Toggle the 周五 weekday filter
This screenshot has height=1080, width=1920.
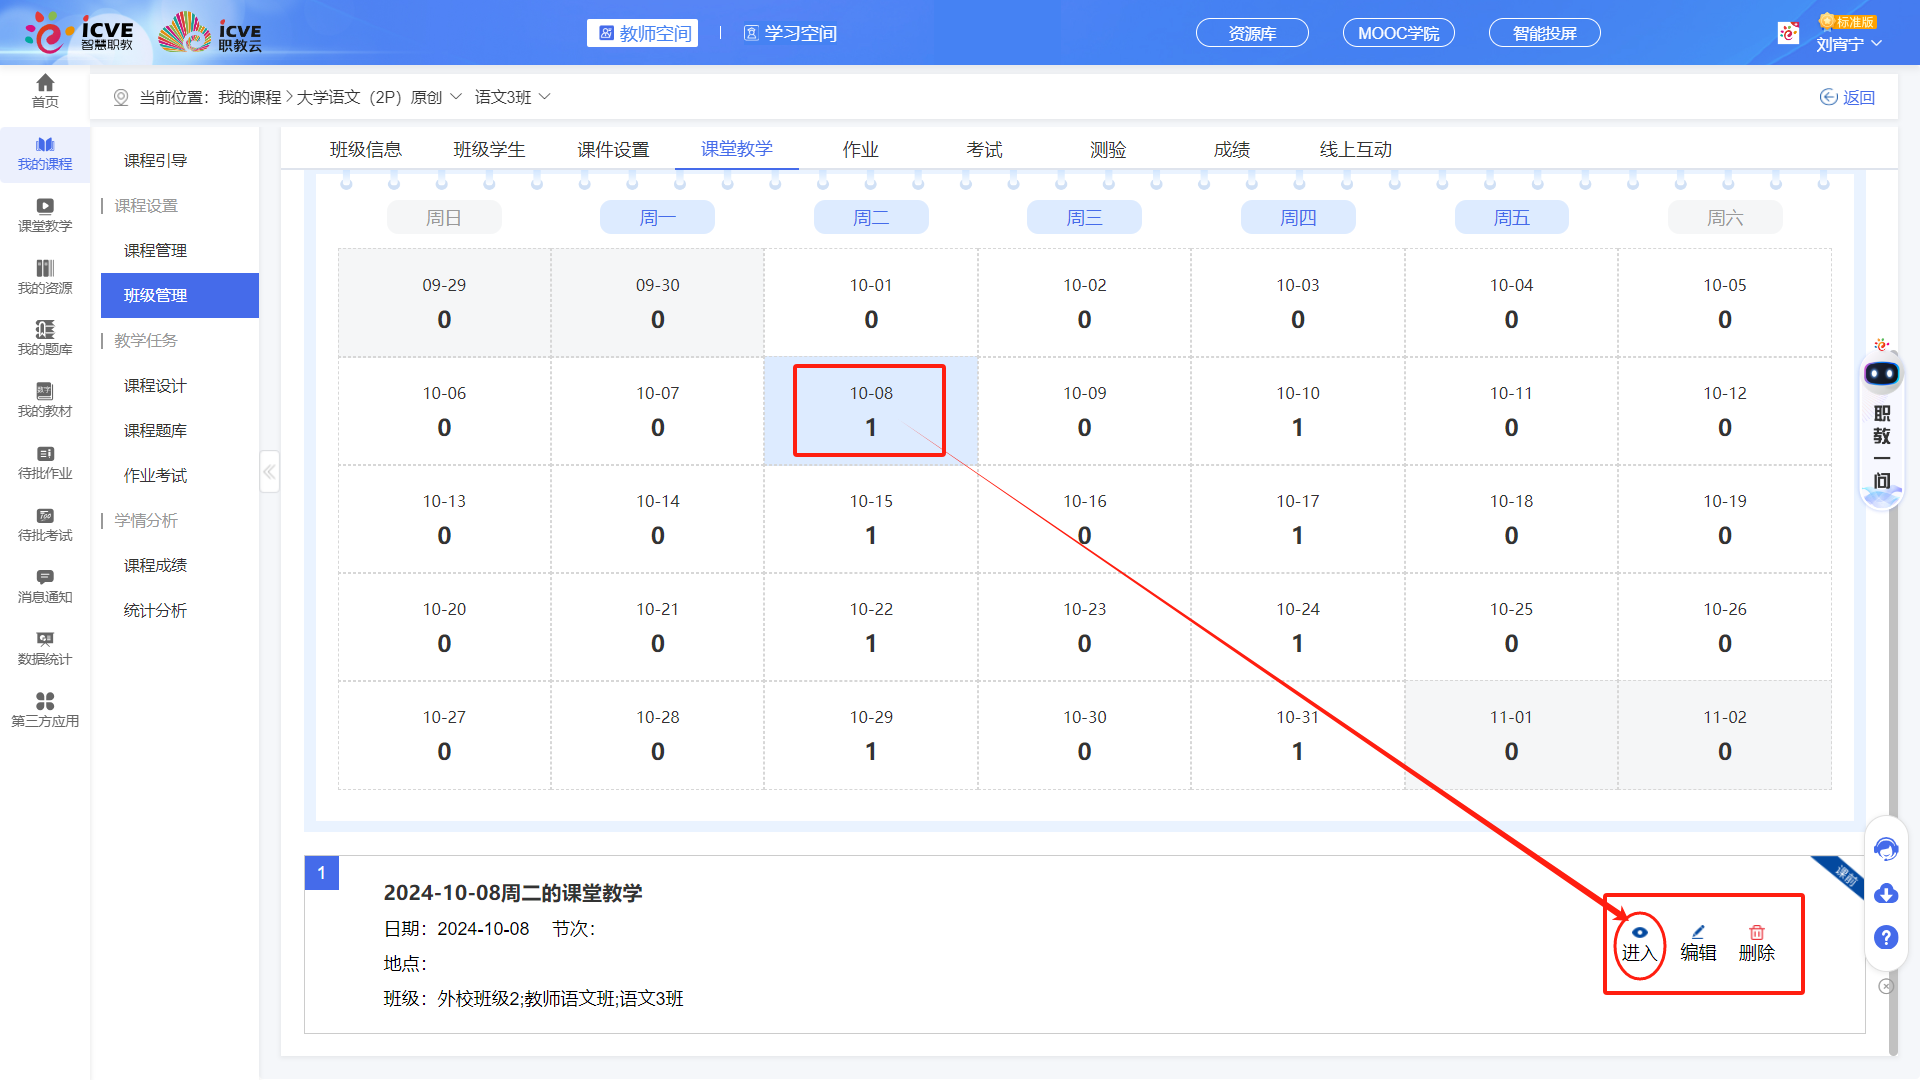(1511, 217)
